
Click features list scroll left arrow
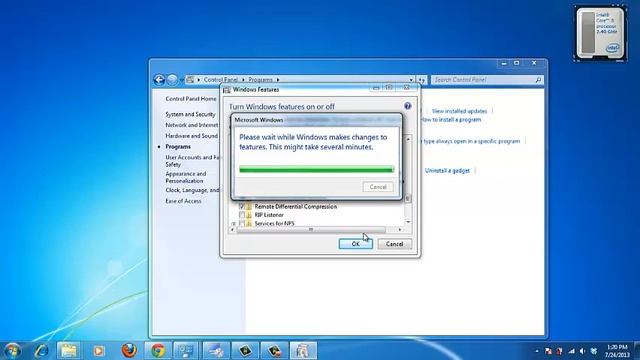pyautogui.click(x=233, y=230)
